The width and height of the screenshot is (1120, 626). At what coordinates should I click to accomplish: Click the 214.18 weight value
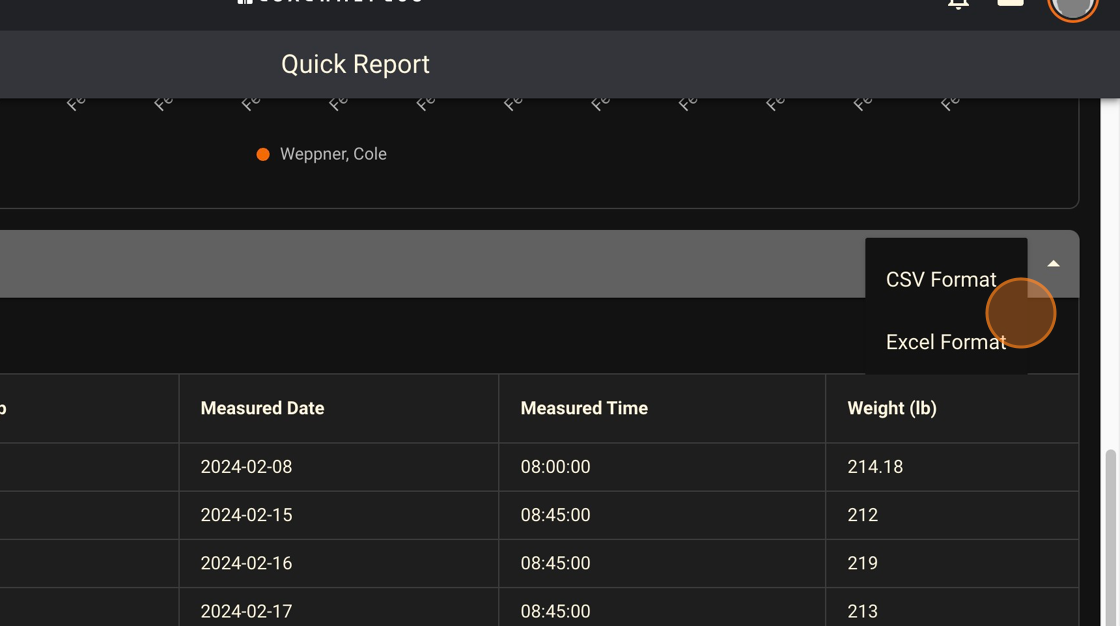[x=875, y=467]
